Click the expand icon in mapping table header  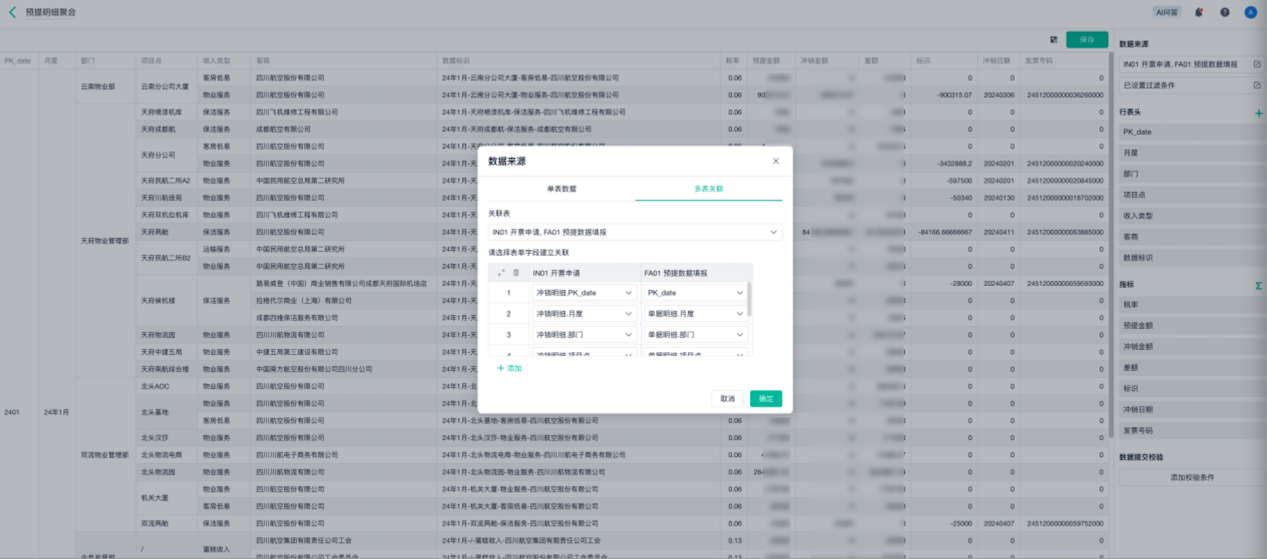[x=501, y=272]
